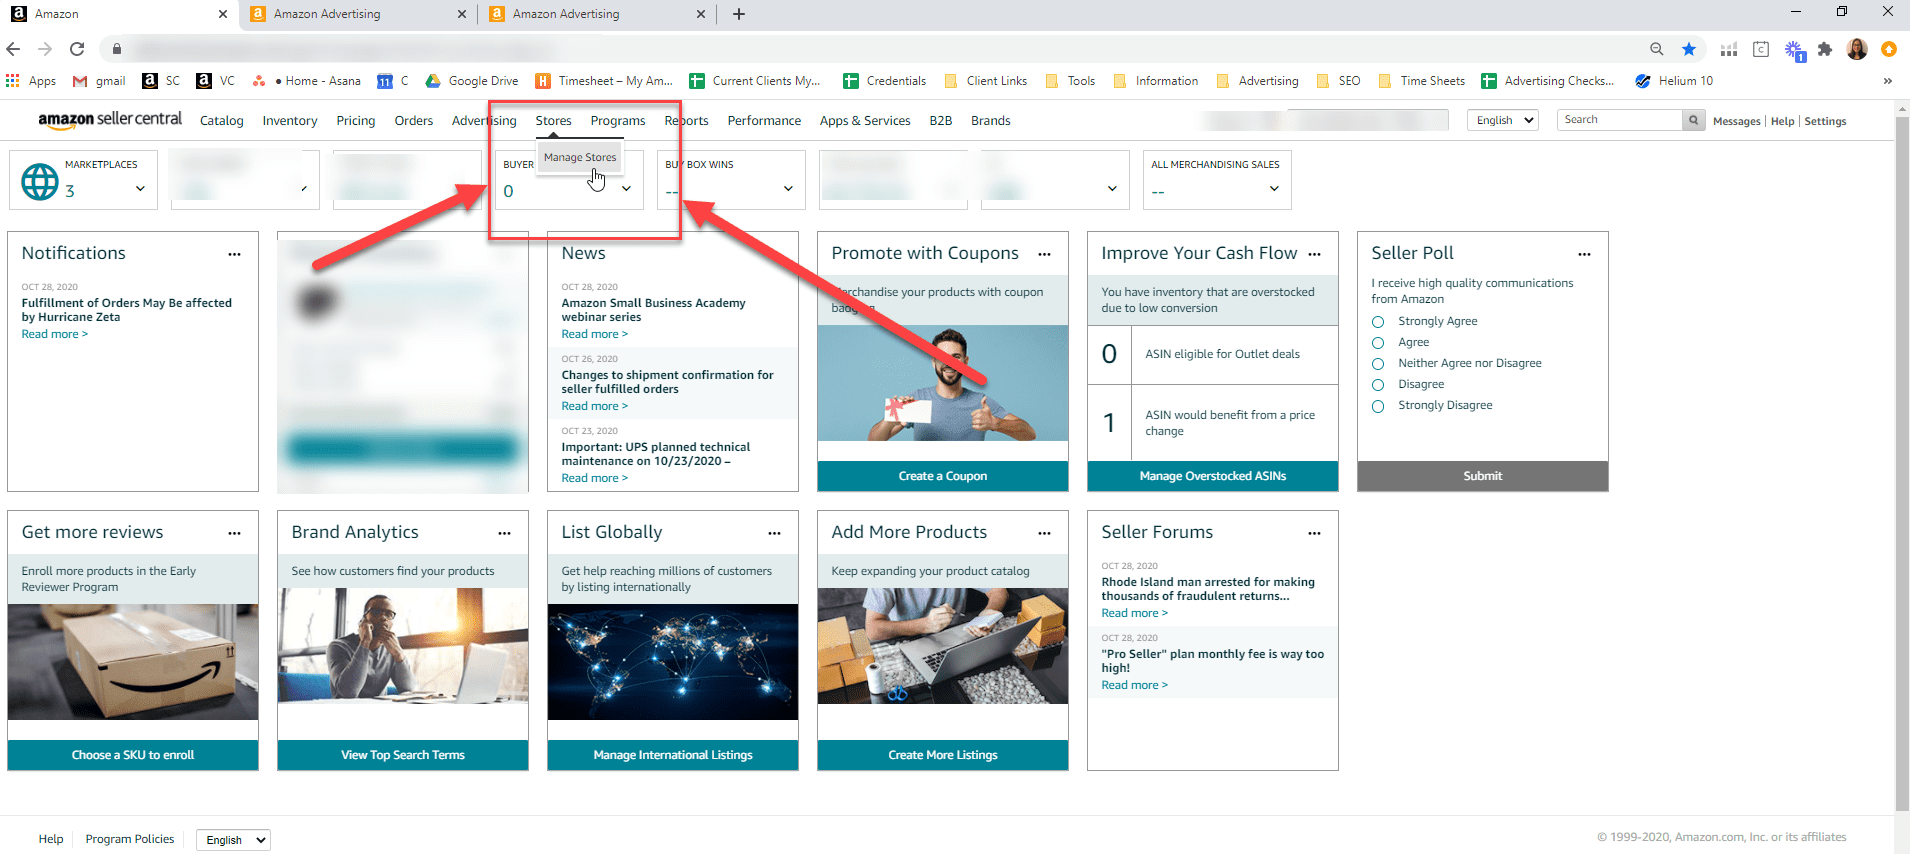The height and width of the screenshot is (854, 1910).
Task: Open the Performance menu
Action: (x=764, y=121)
